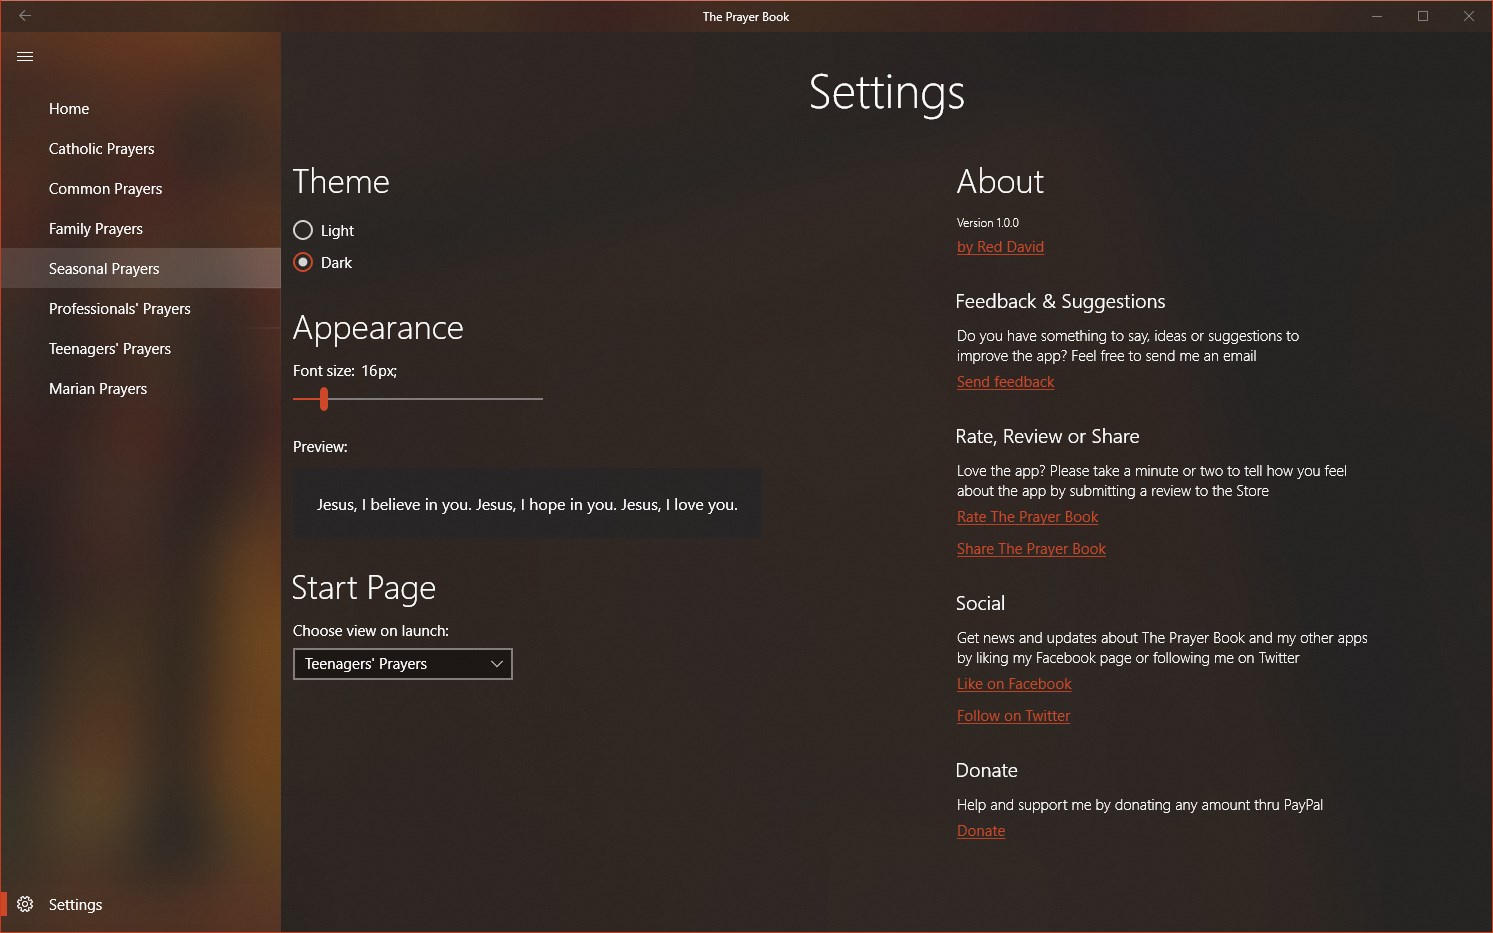Open the Home page

pos(140,108)
